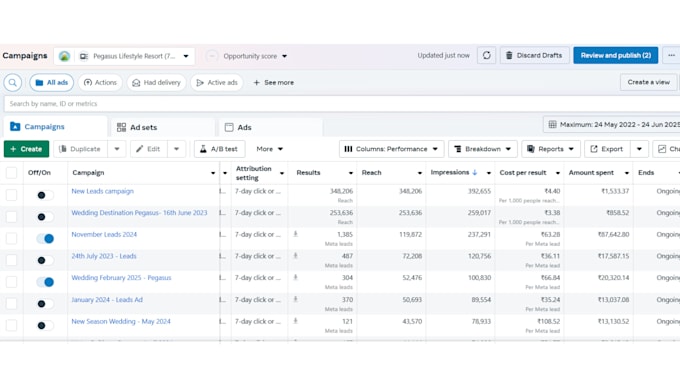
Task: Open the November Leads 2024 campaign link
Action: pos(104,235)
